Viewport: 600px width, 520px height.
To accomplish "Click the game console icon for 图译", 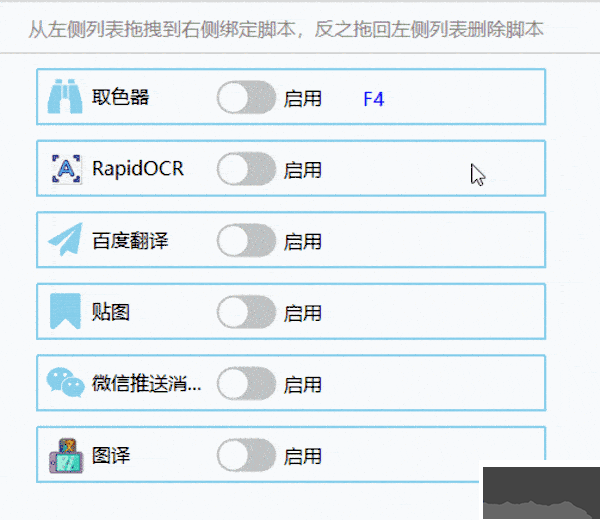I will 66,456.
